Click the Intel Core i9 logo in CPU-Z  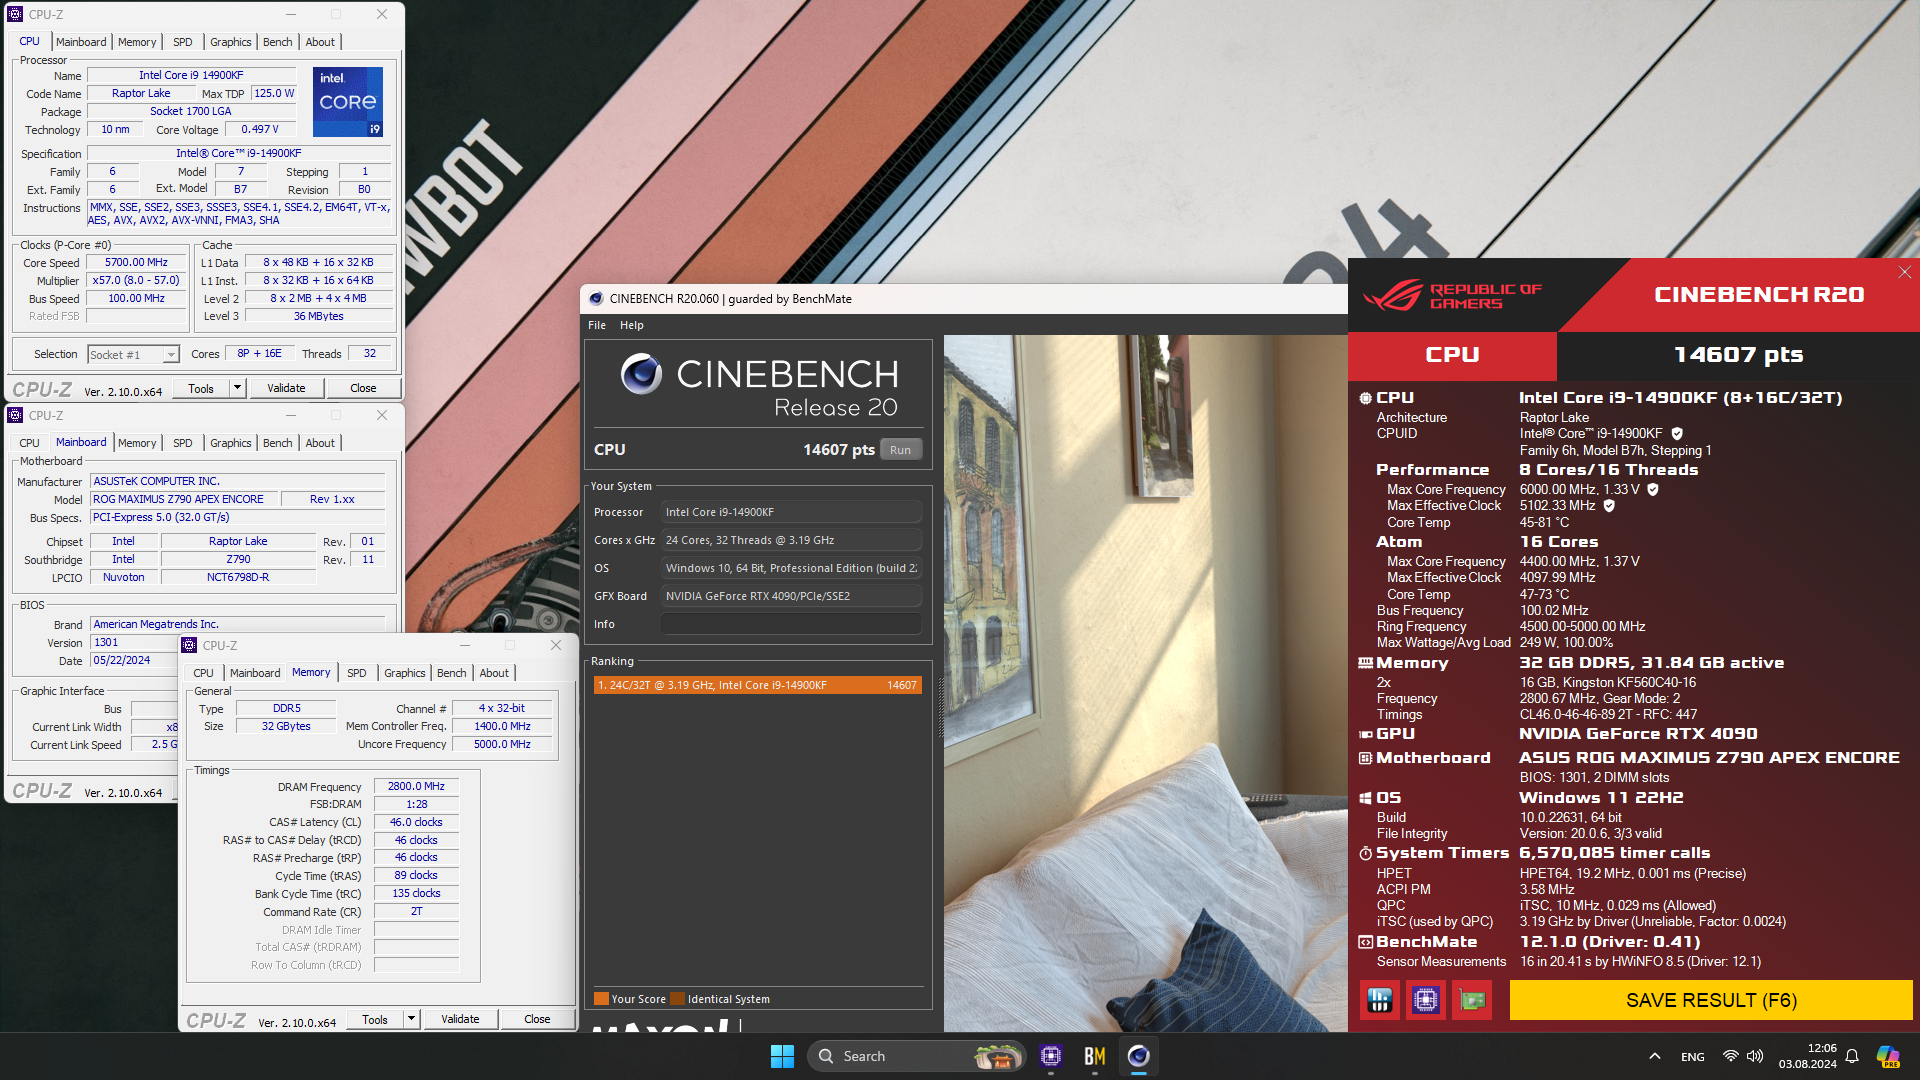(348, 102)
